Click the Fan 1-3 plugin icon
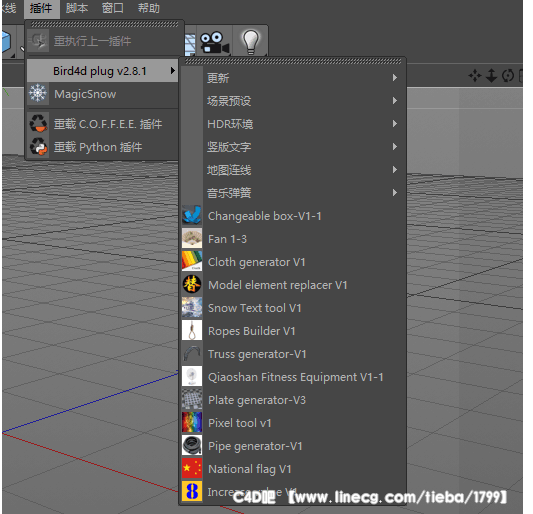This screenshot has height=514, width=533. [x=192, y=238]
